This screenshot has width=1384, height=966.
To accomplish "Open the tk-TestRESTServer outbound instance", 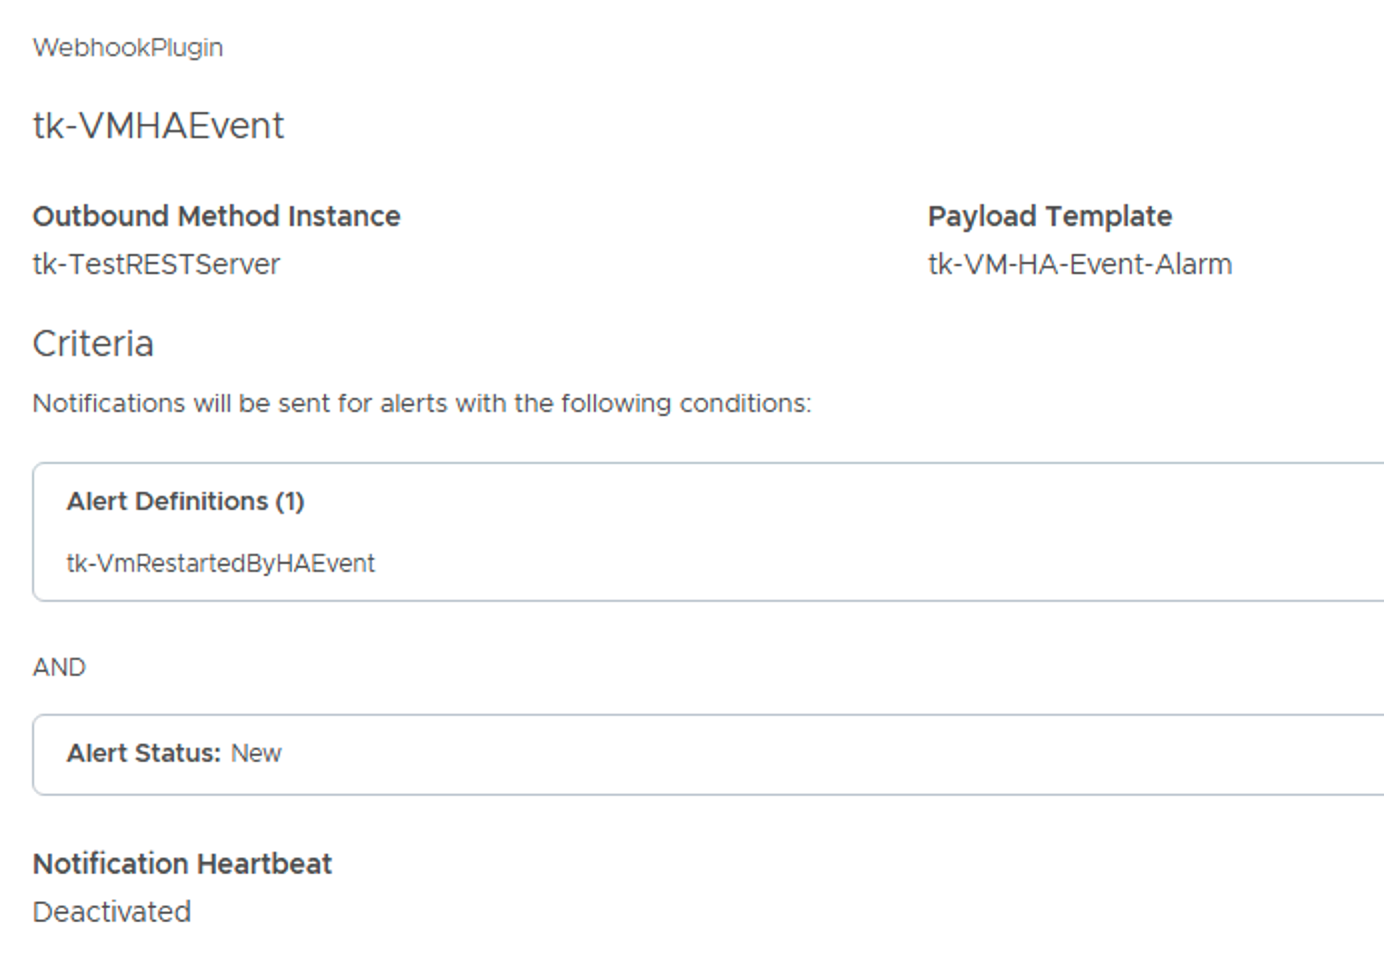I will pos(156,265).
